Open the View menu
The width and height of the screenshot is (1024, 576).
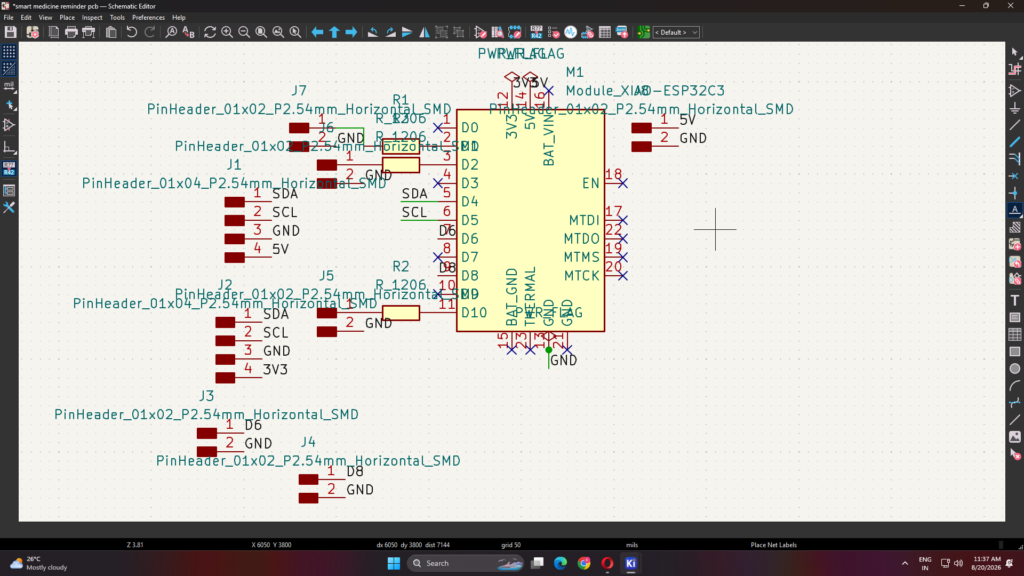45,18
